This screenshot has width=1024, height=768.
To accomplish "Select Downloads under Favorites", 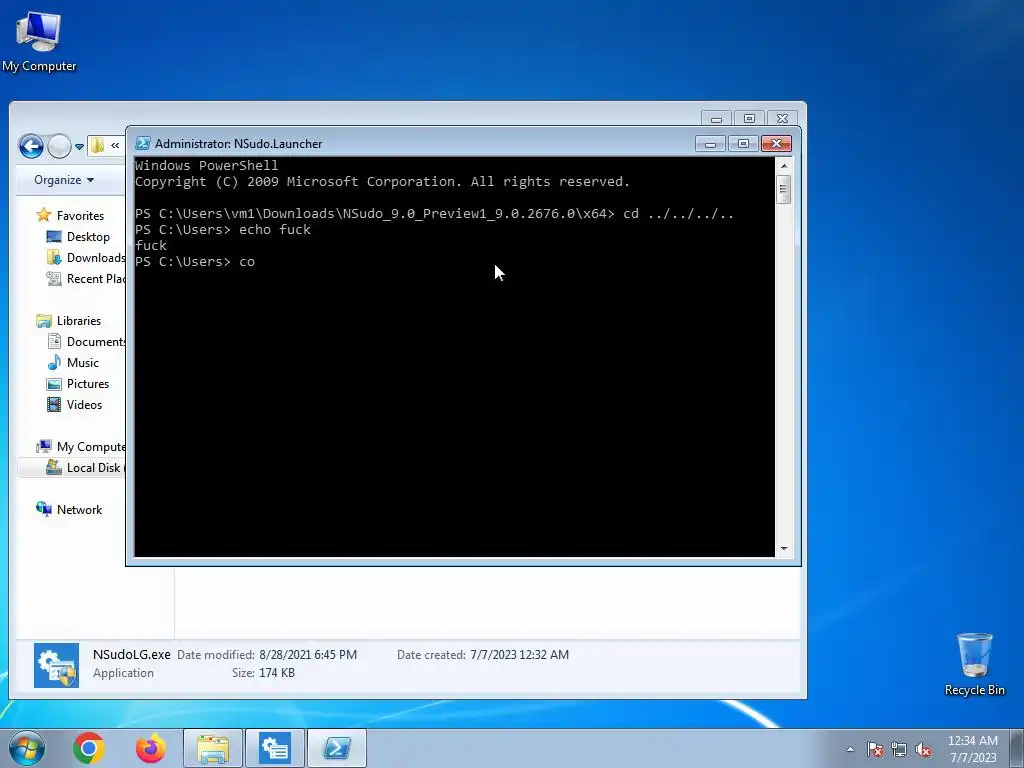I will point(86,257).
